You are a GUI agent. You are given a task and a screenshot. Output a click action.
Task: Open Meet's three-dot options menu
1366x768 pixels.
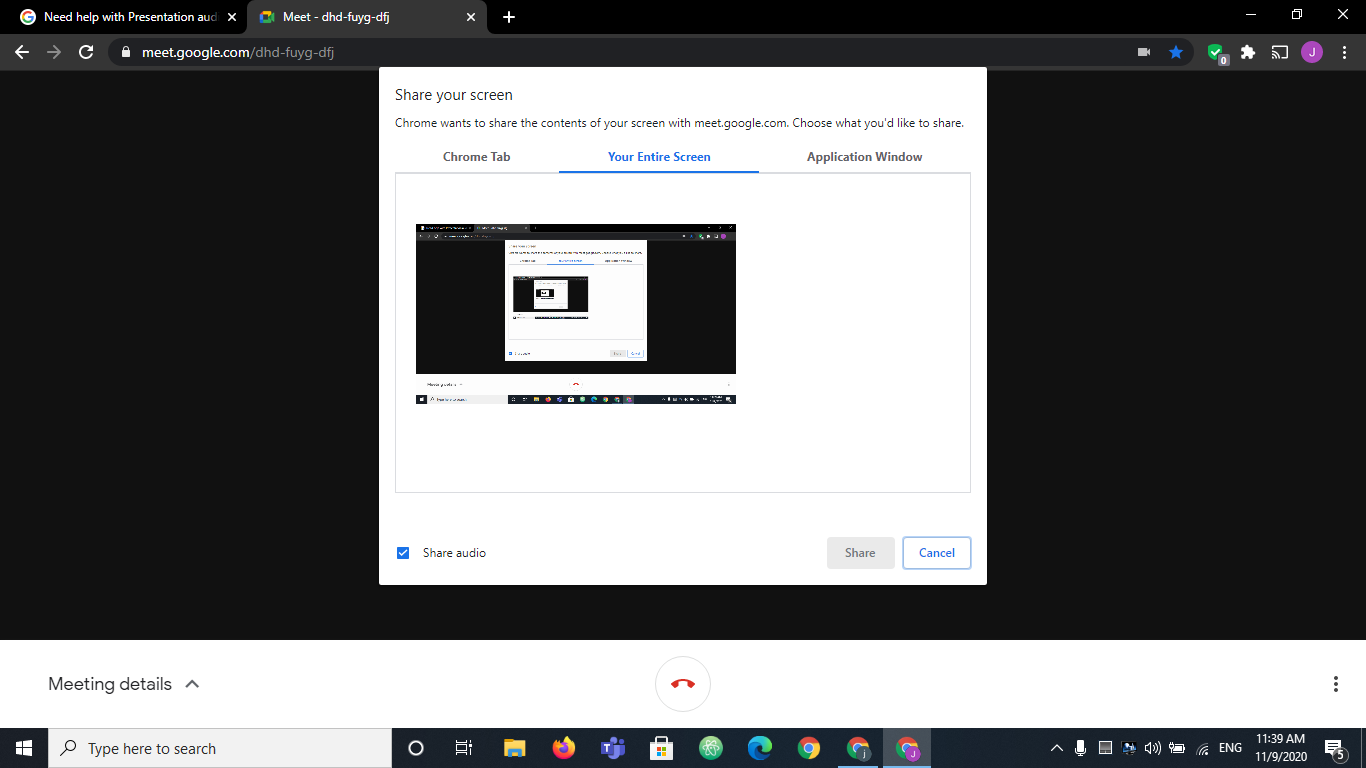(x=1336, y=683)
